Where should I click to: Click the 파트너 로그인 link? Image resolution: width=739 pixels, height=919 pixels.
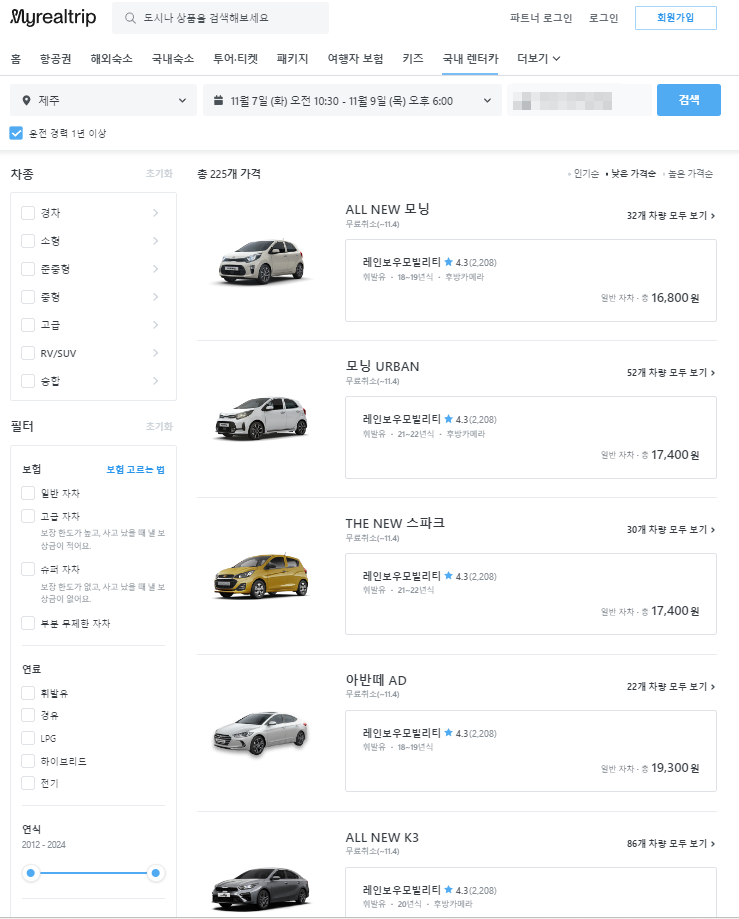pyautogui.click(x=541, y=18)
